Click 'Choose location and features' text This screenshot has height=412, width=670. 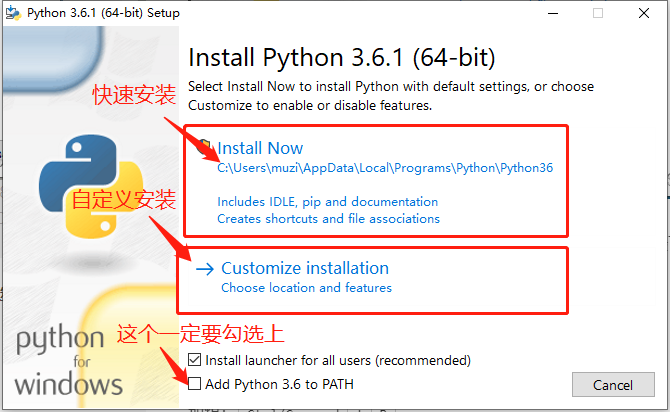click(306, 288)
